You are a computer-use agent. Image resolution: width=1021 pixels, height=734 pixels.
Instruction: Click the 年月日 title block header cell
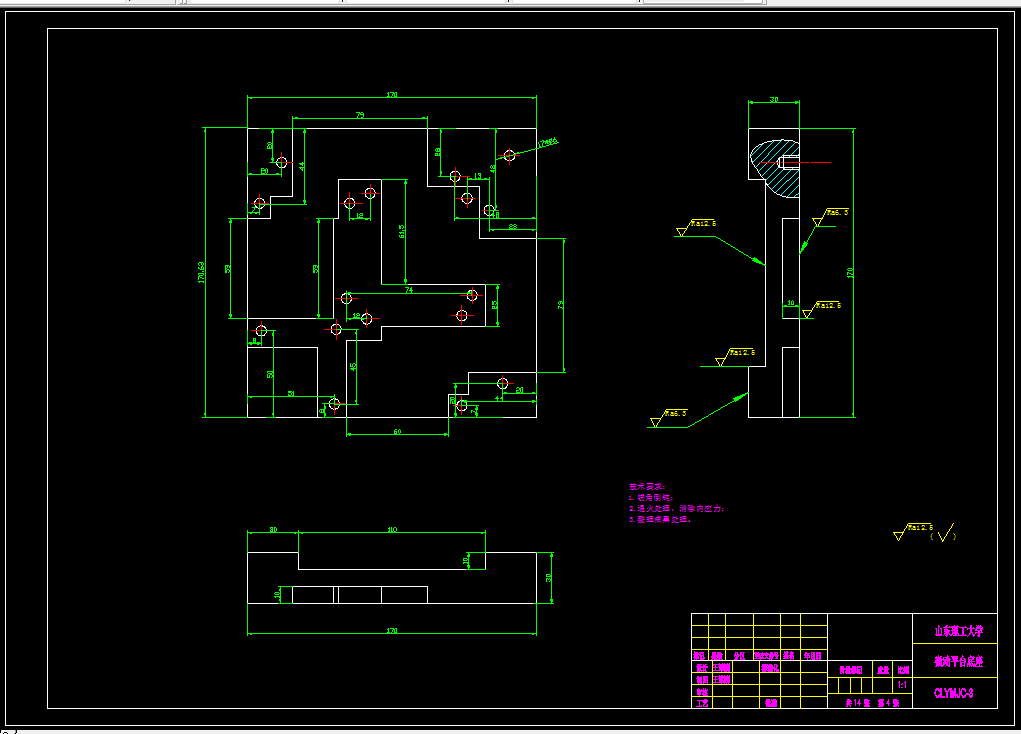812,656
